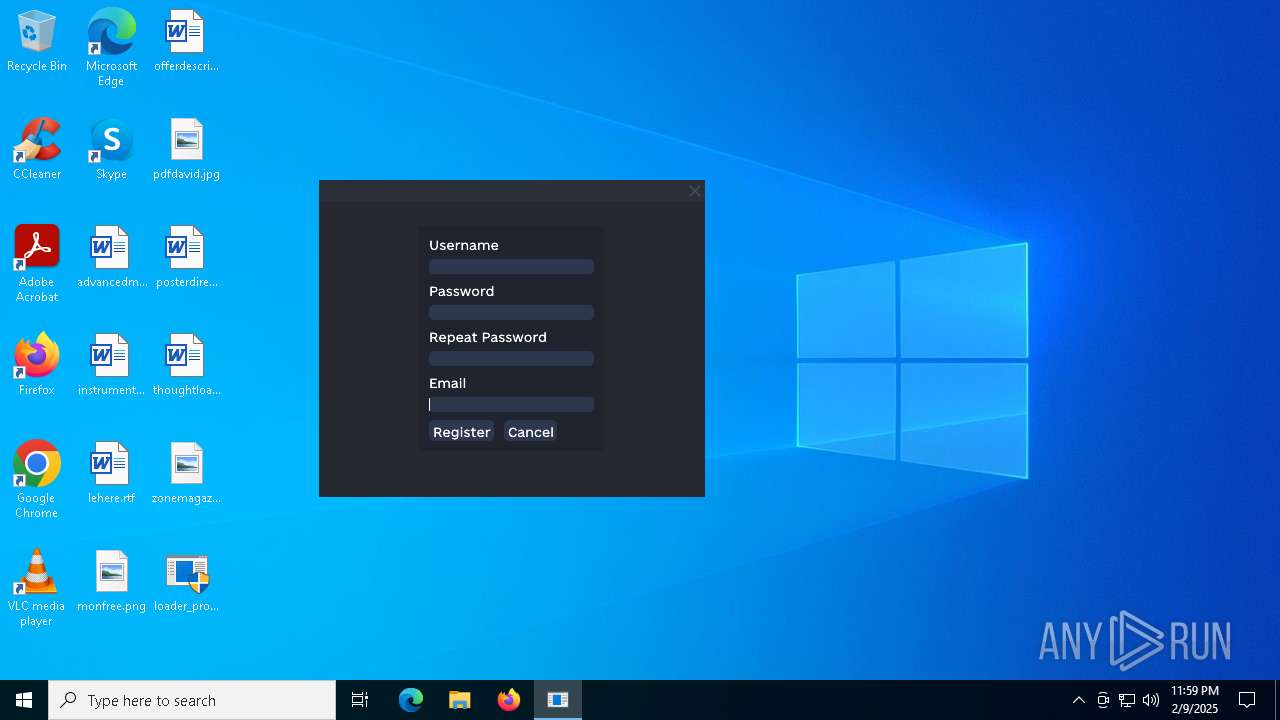The image size is (1280, 720).
Task: Select the Microsoft Edge desktop shortcut
Action: [x=111, y=47]
